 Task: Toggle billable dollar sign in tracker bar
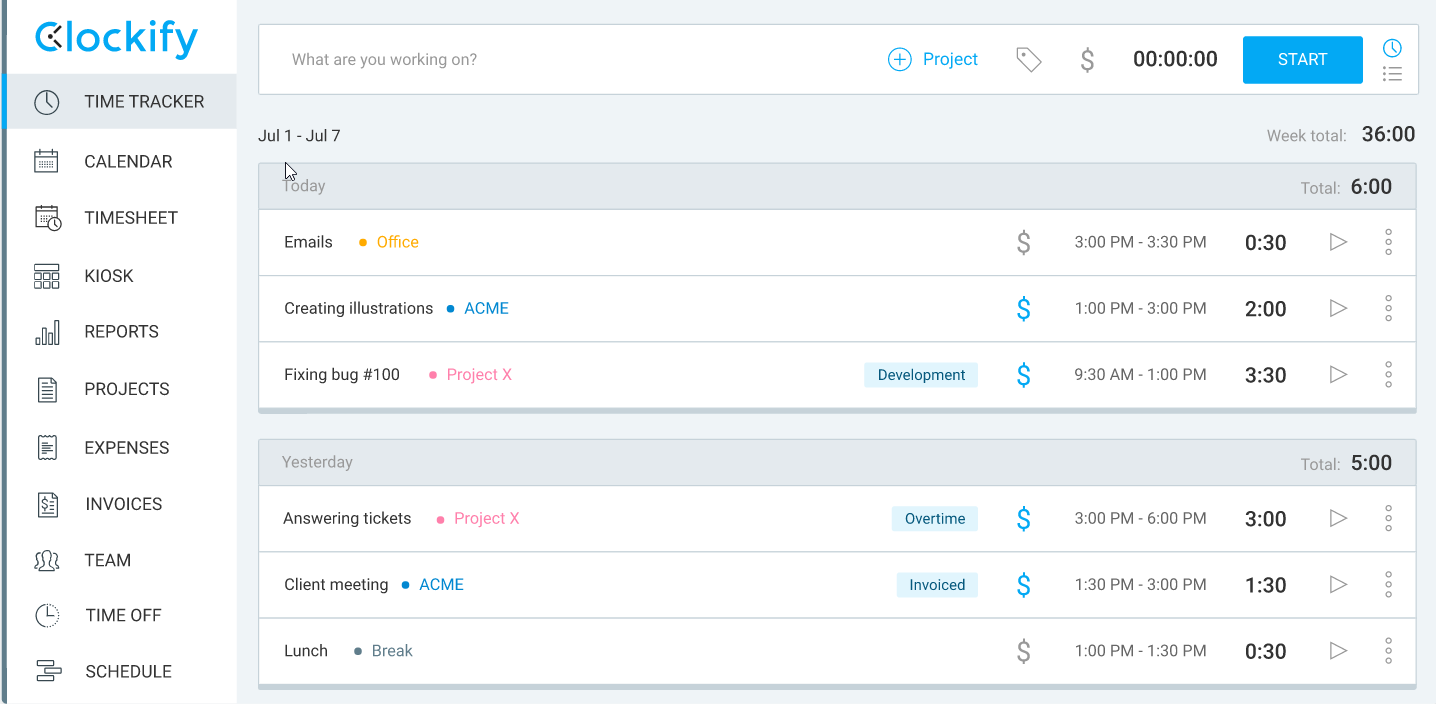point(1087,60)
